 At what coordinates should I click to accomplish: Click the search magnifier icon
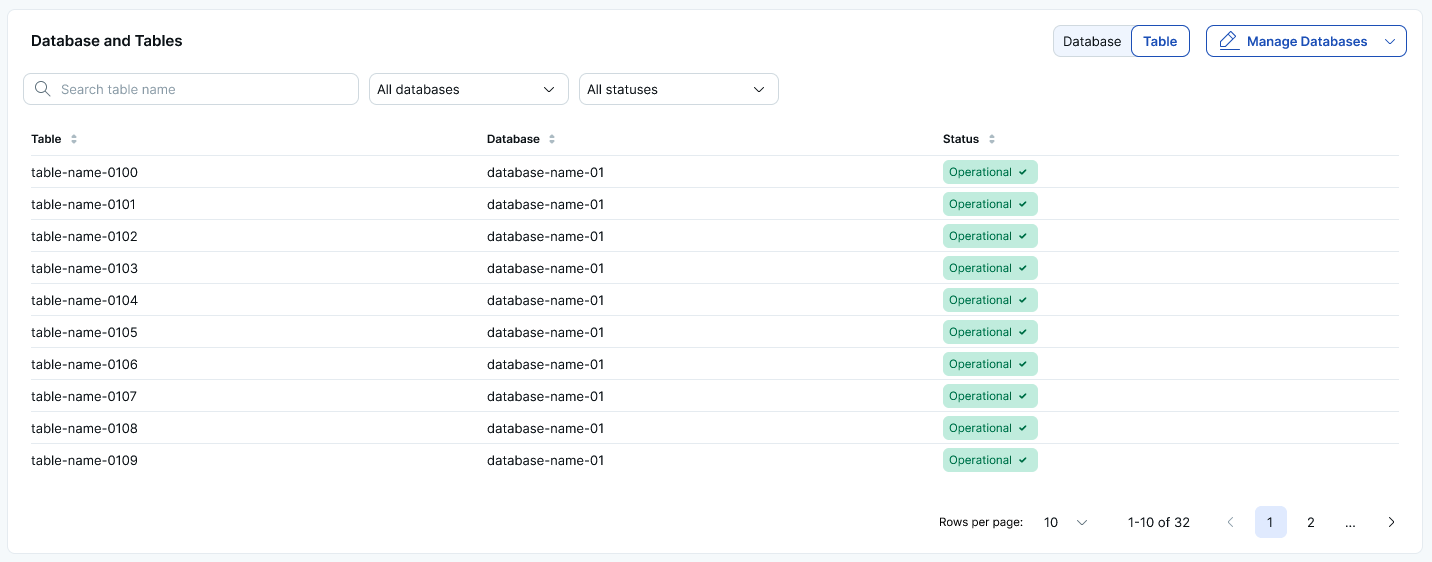pos(42,89)
